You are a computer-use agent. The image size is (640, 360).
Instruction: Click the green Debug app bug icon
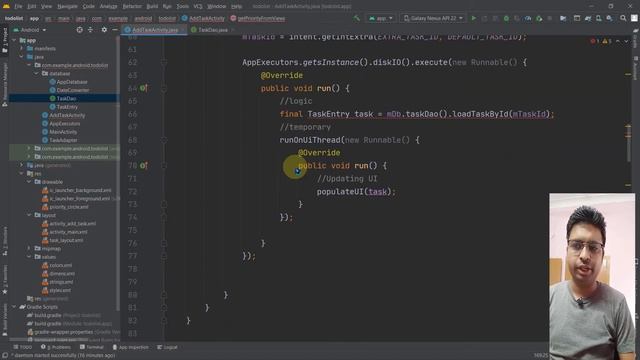(506, 18)
